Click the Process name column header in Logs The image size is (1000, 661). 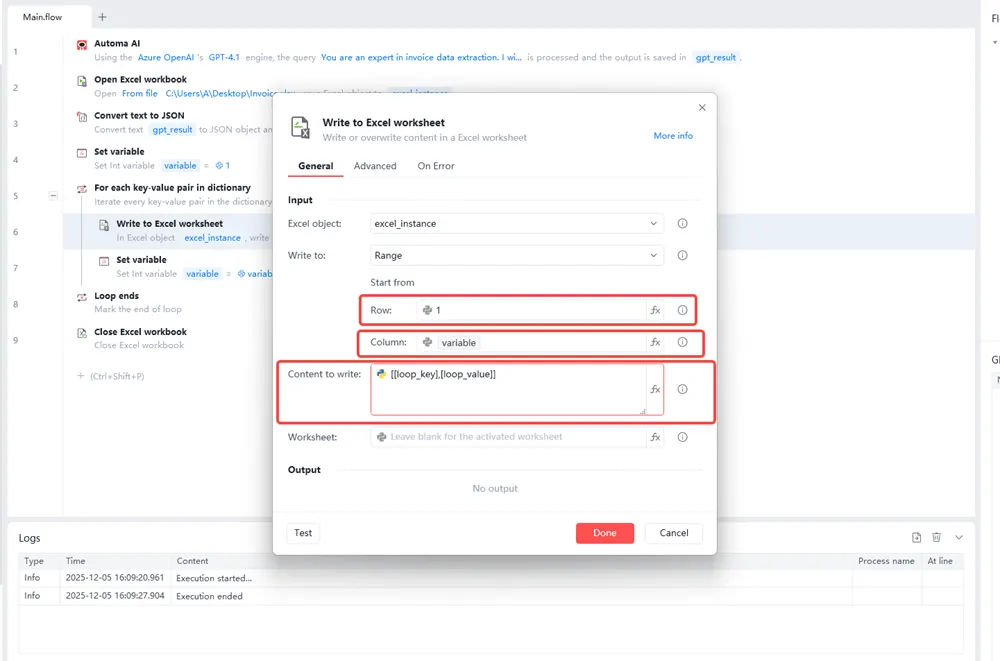tap(886, 561)
